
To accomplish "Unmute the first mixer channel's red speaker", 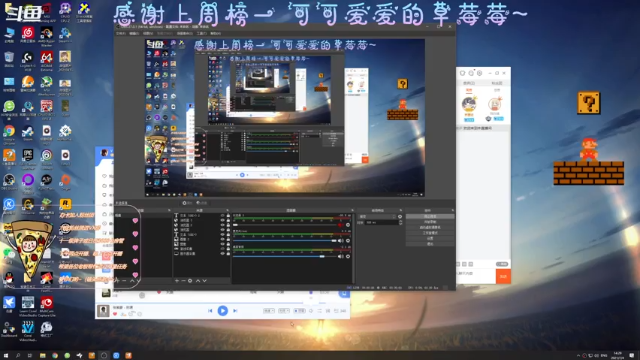I will [341, 225].
